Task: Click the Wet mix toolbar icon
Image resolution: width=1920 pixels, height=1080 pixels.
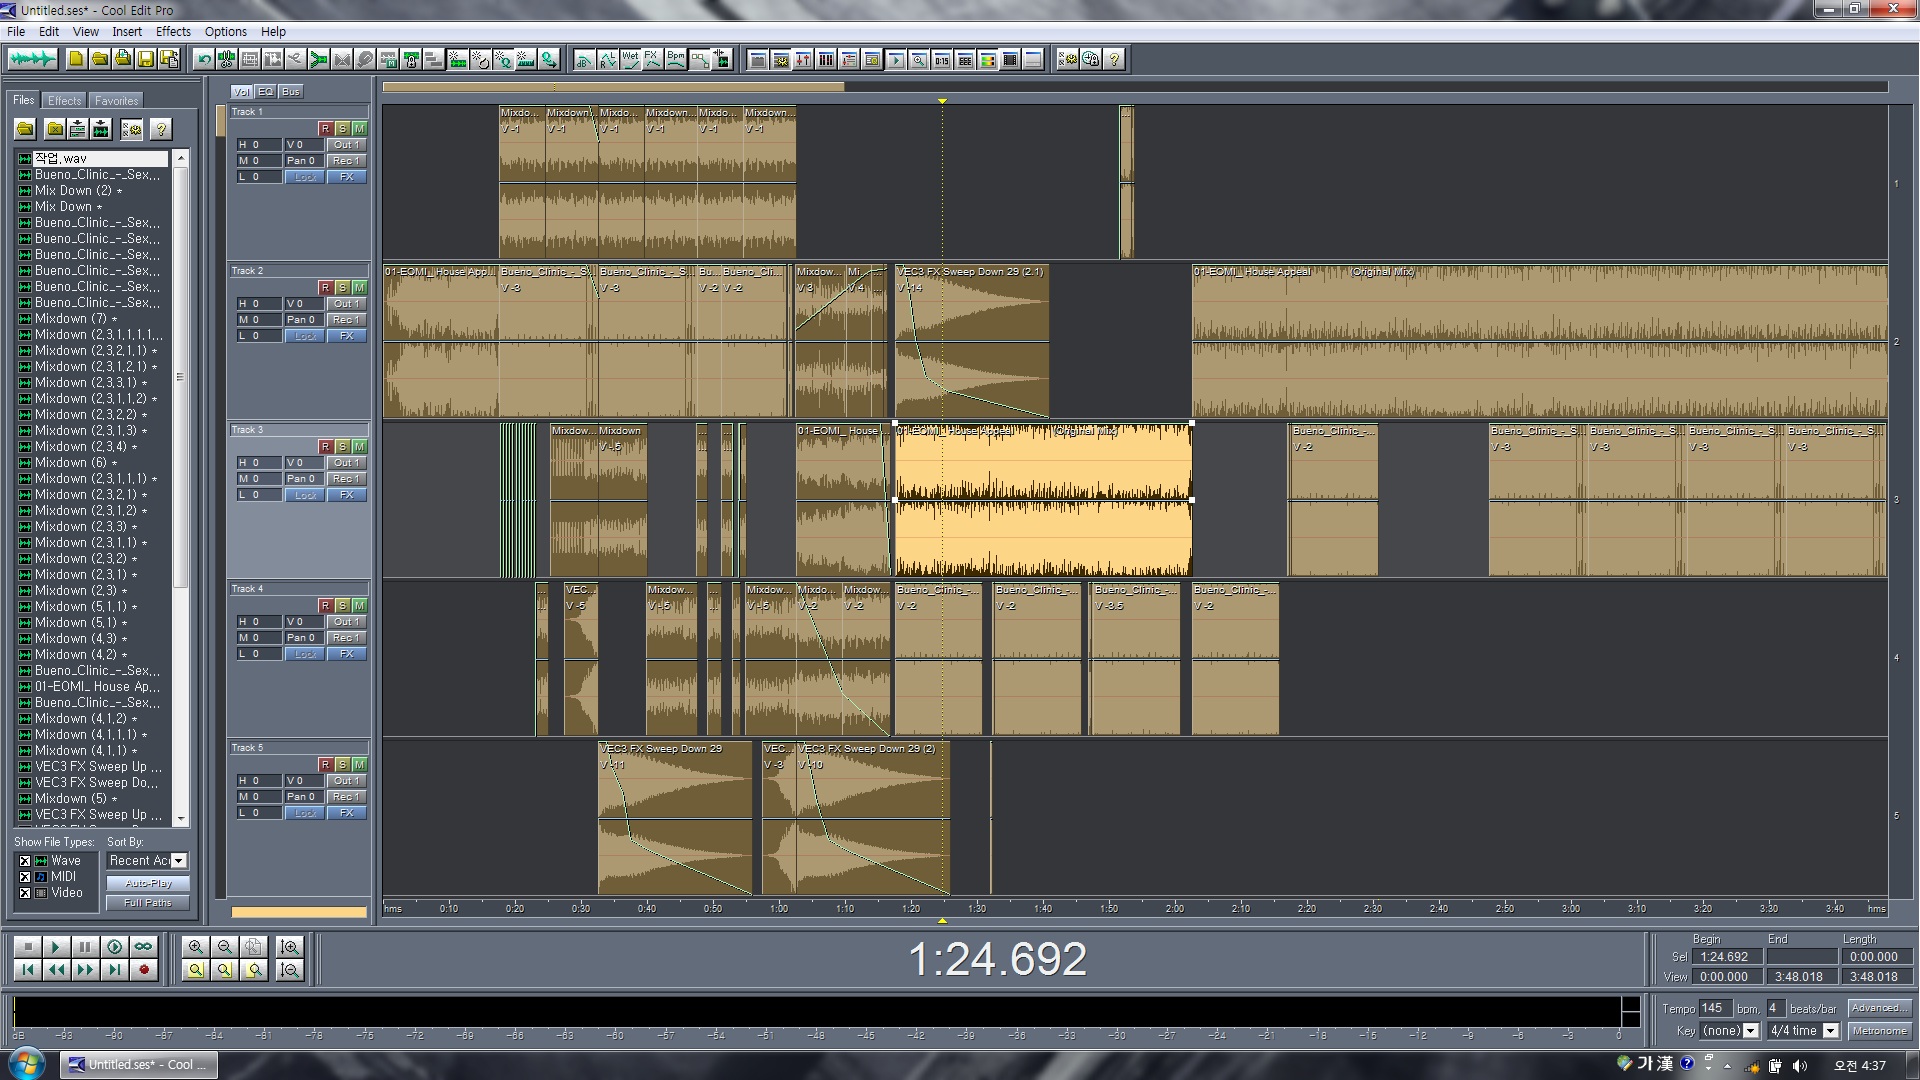Action: [630, 59]
